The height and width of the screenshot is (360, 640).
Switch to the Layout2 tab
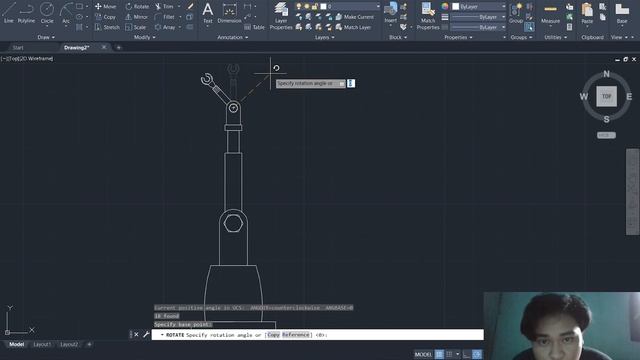click(x=69, y=344)
